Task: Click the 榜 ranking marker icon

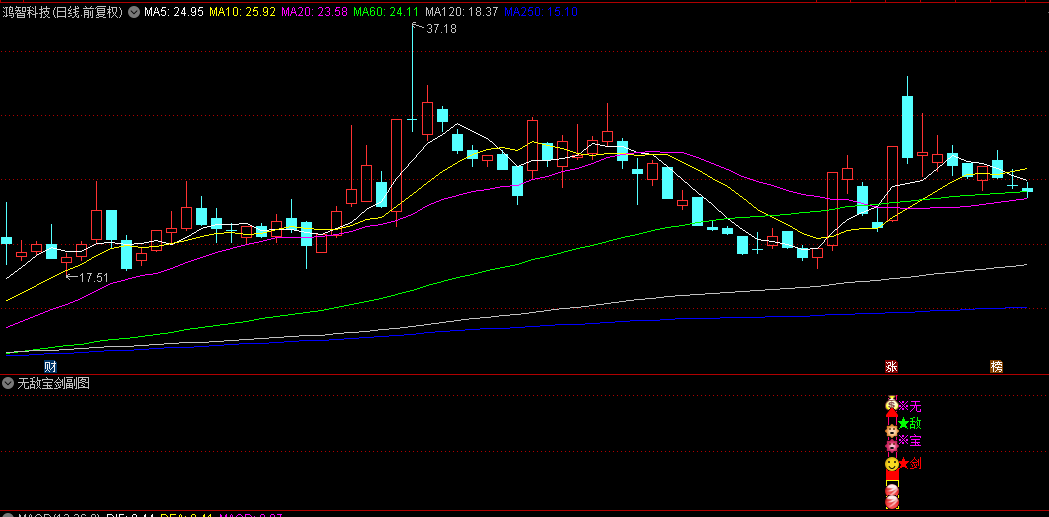Action: coord(997,367)
